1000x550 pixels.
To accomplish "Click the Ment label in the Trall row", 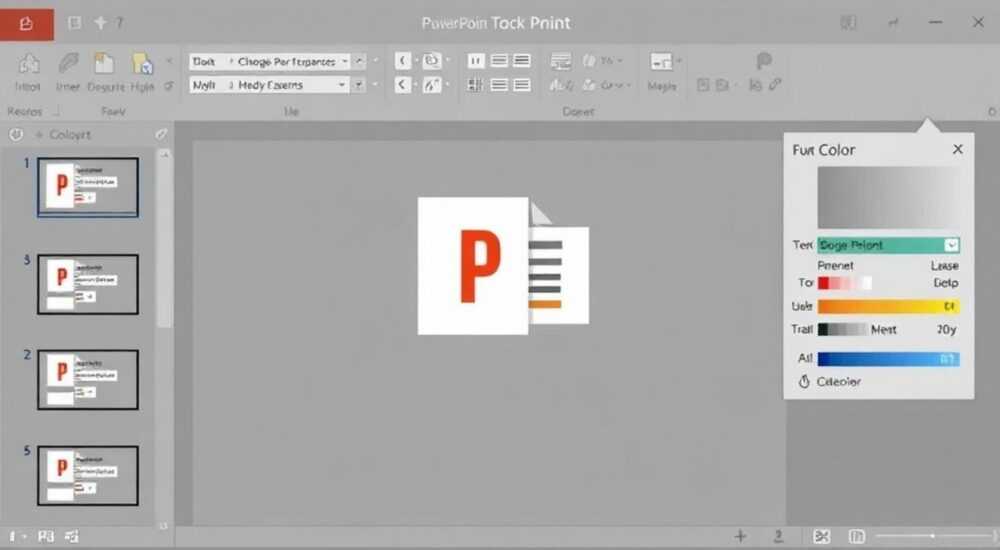I will [x=883, y=329].
